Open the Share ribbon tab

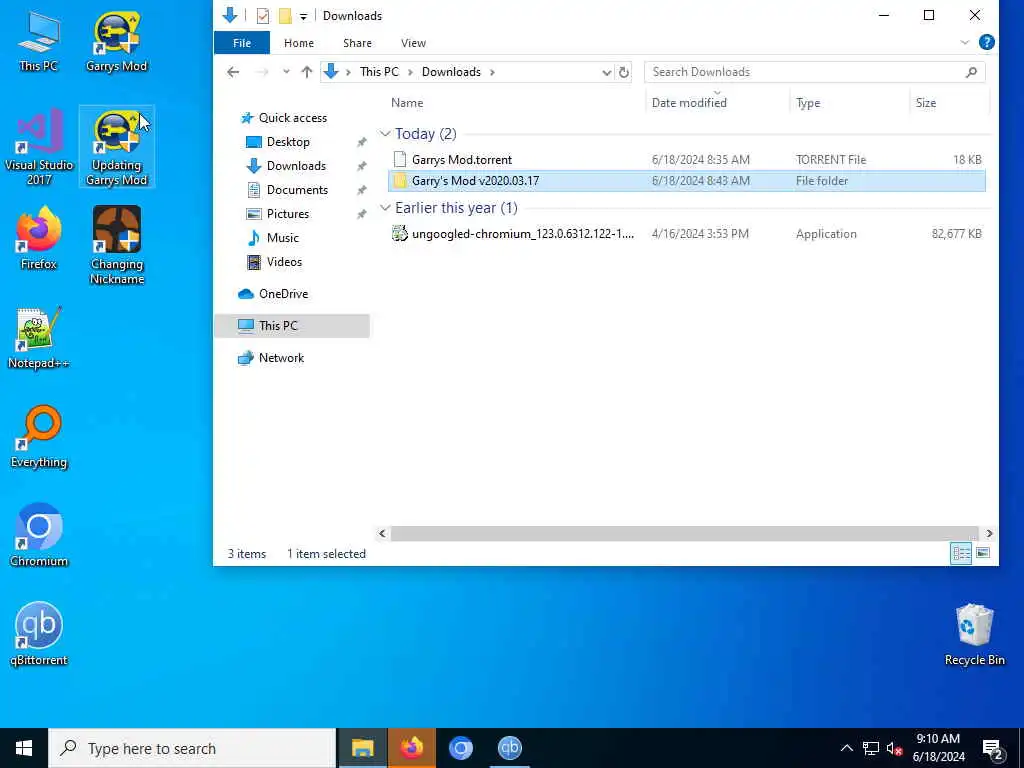pos(357,43)
